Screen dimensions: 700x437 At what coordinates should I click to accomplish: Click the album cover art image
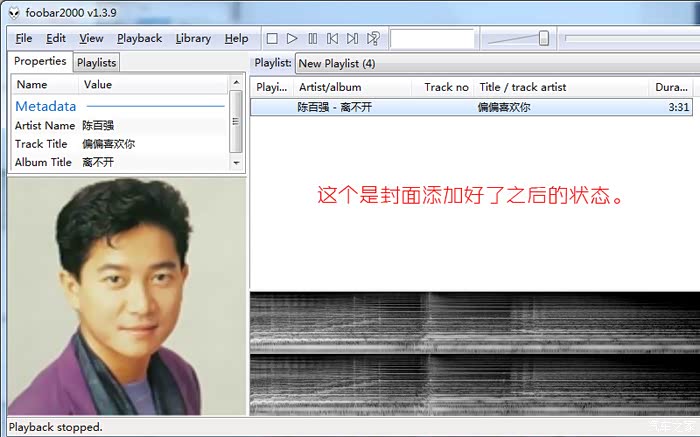click(126, 296)
